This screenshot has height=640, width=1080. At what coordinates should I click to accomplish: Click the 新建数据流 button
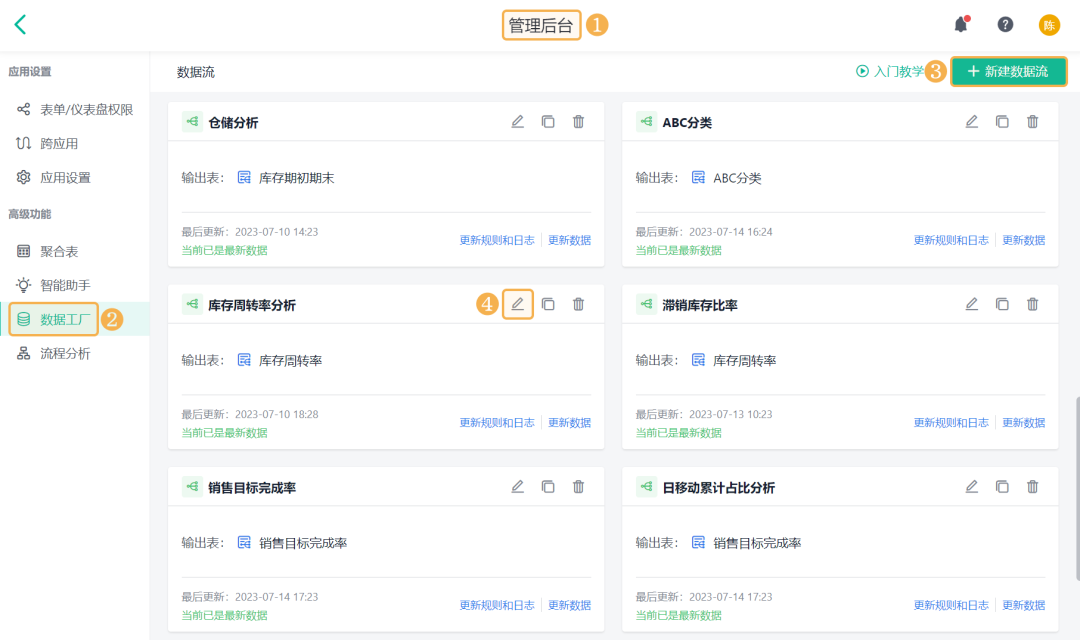click(x=1008, y=72)
